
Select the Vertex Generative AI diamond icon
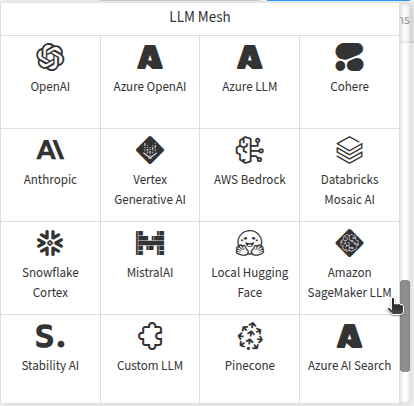tap(150, 150)
